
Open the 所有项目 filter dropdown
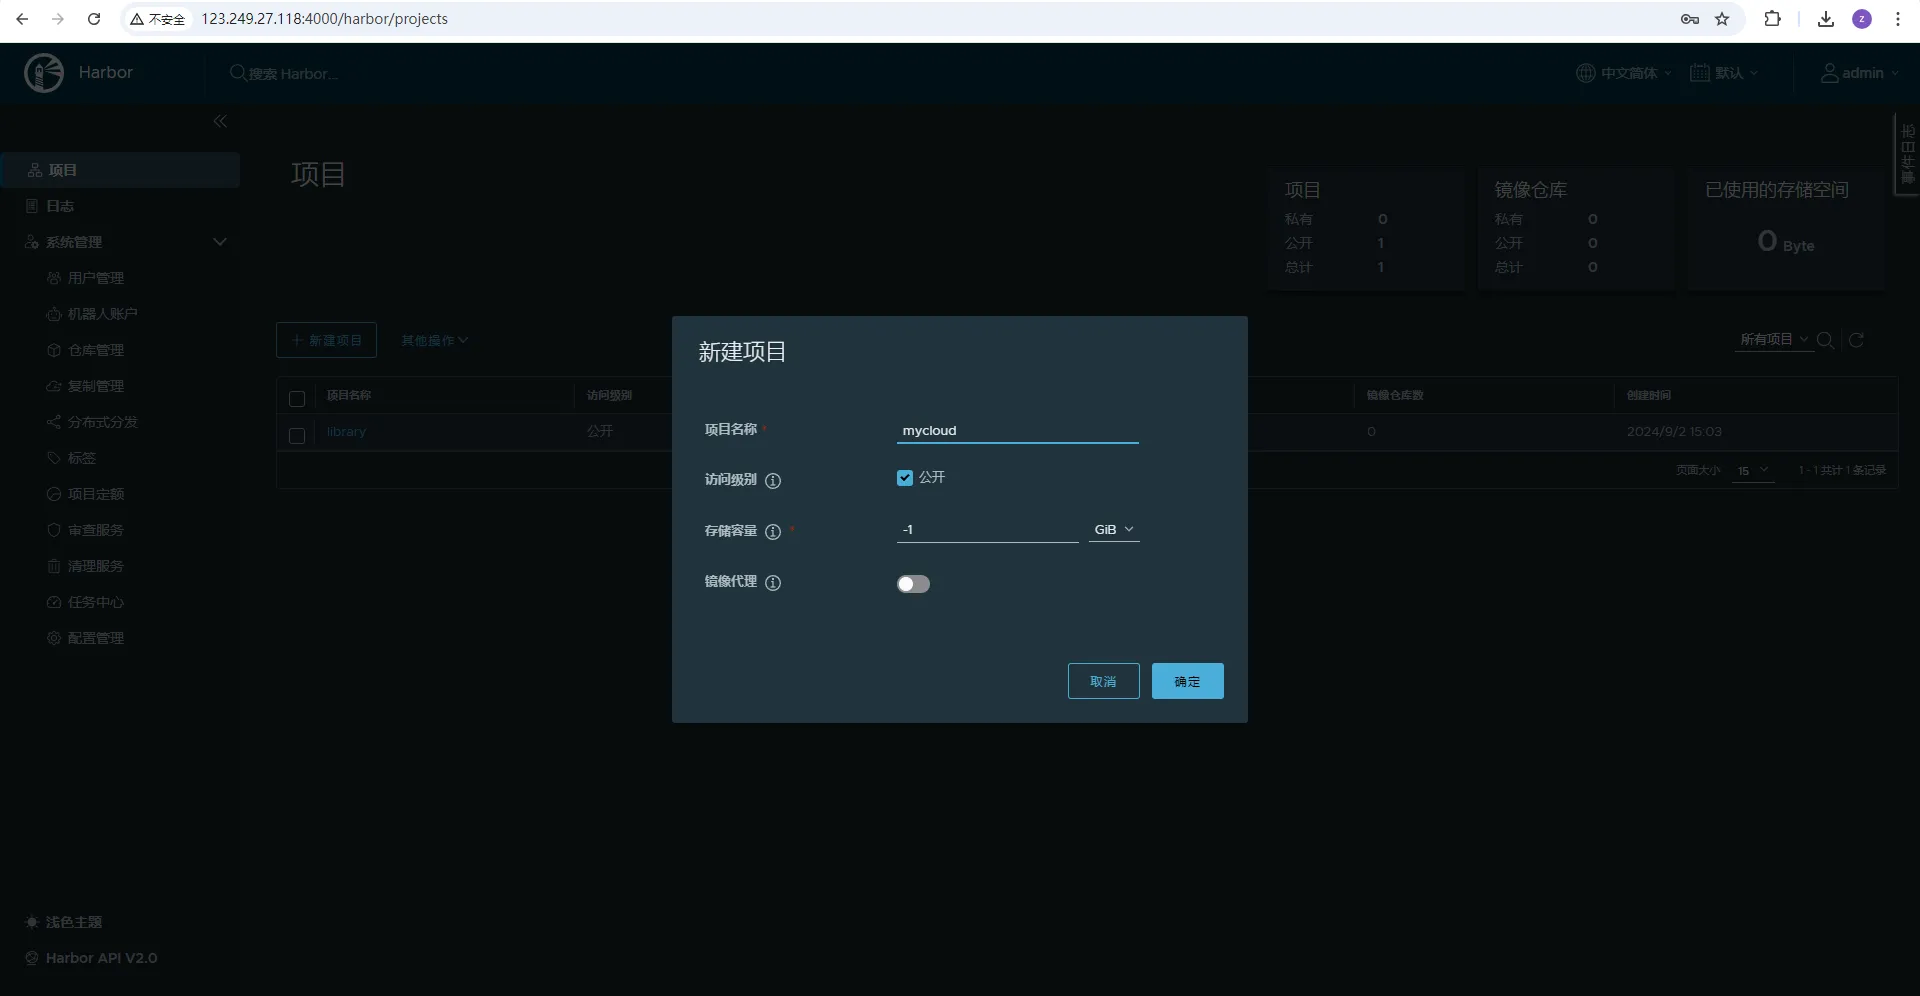click(1775, 340)
